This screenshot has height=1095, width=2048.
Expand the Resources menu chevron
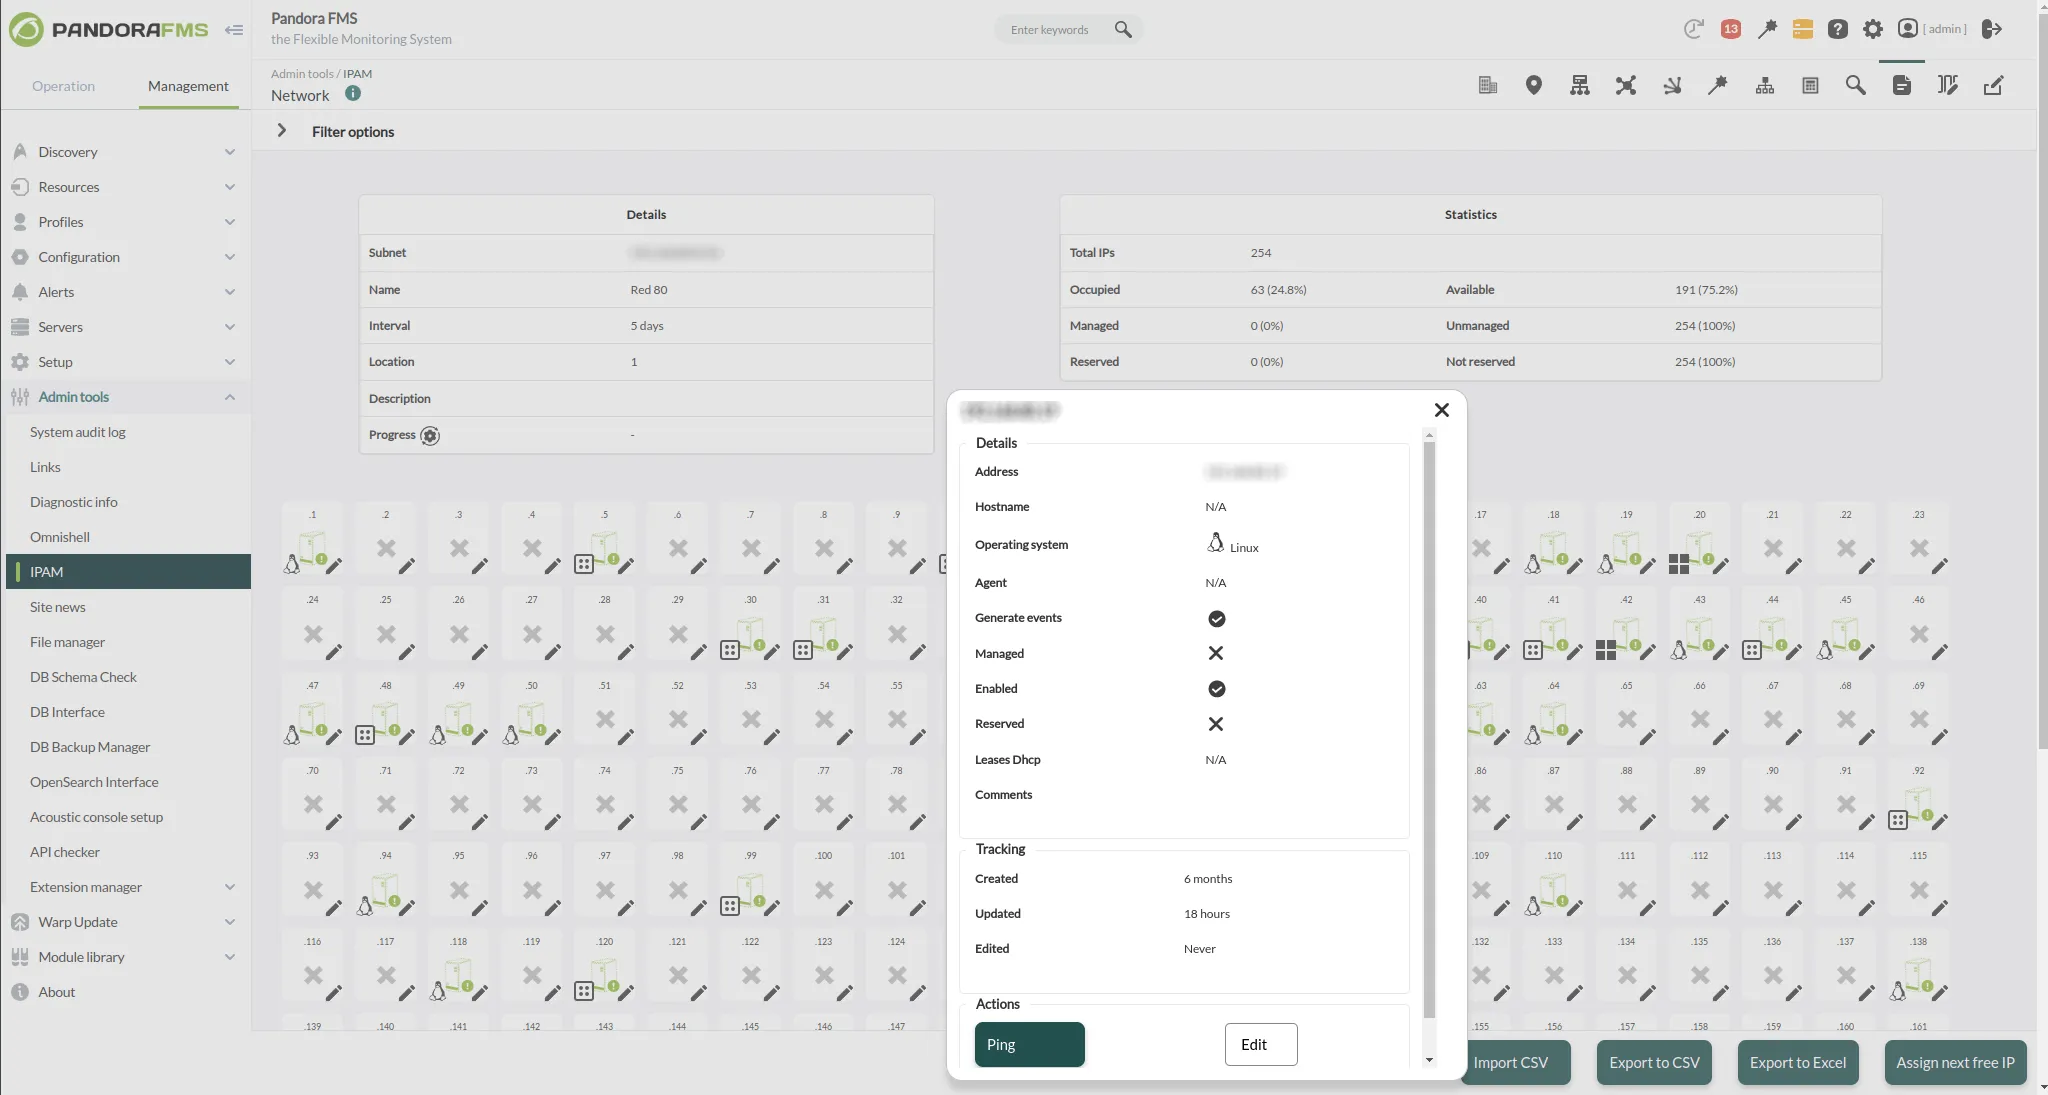coord(230,187)
